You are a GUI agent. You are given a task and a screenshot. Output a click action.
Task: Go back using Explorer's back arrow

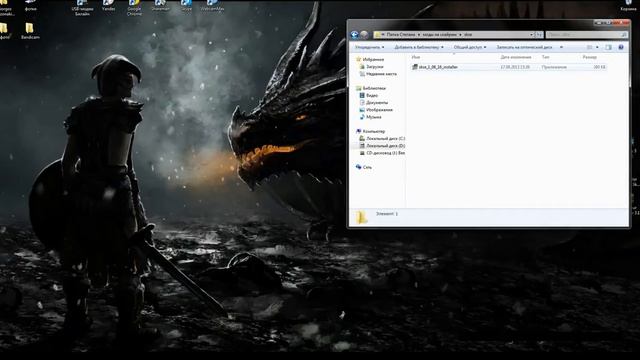[354, 35]
